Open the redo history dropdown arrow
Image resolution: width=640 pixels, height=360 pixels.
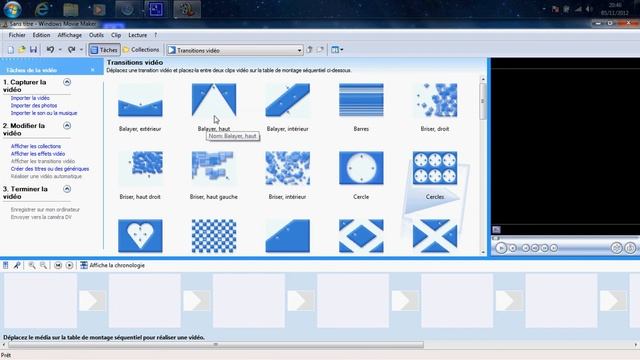[81, 50]
